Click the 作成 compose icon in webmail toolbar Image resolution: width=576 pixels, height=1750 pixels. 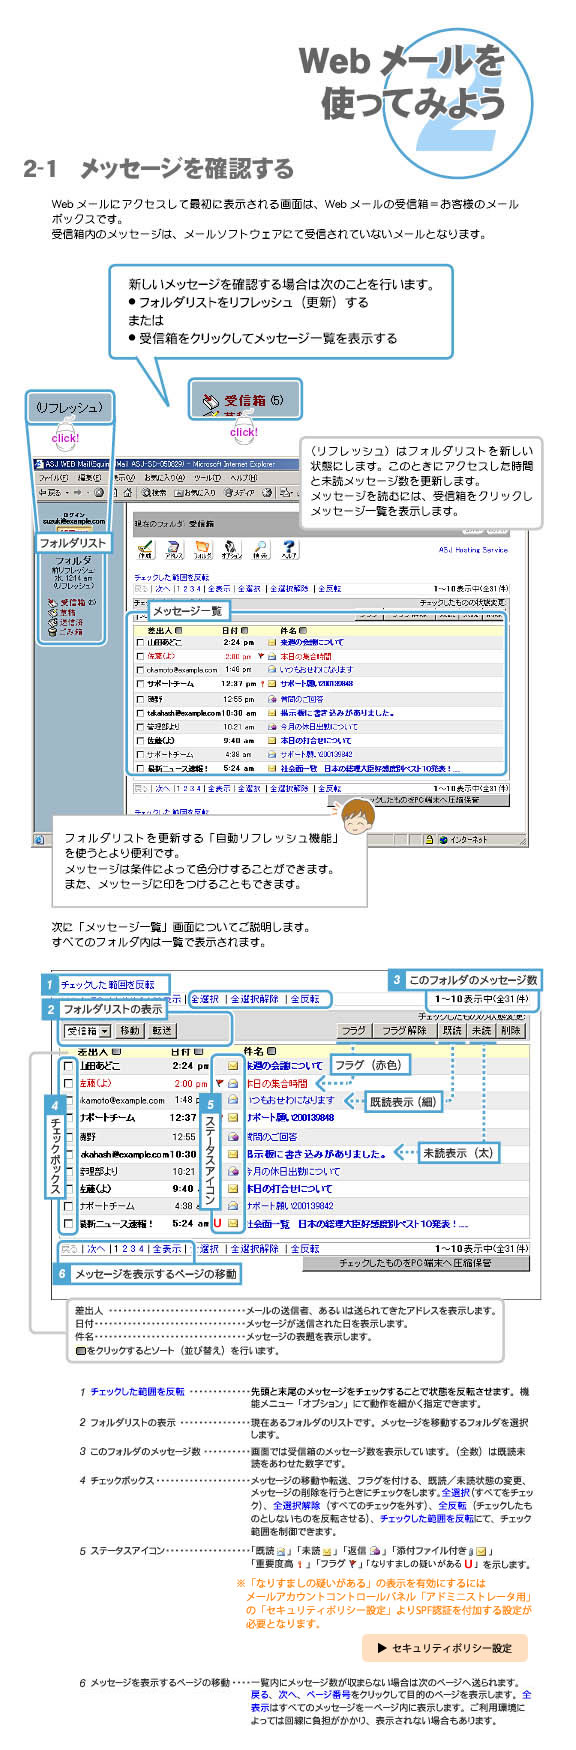point(145,549)
